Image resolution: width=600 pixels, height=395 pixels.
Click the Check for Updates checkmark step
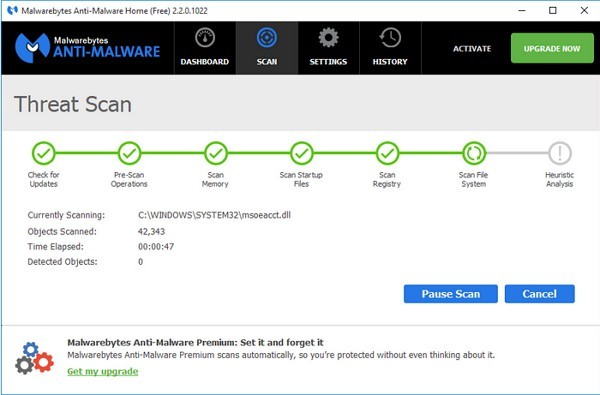[43, 153]
